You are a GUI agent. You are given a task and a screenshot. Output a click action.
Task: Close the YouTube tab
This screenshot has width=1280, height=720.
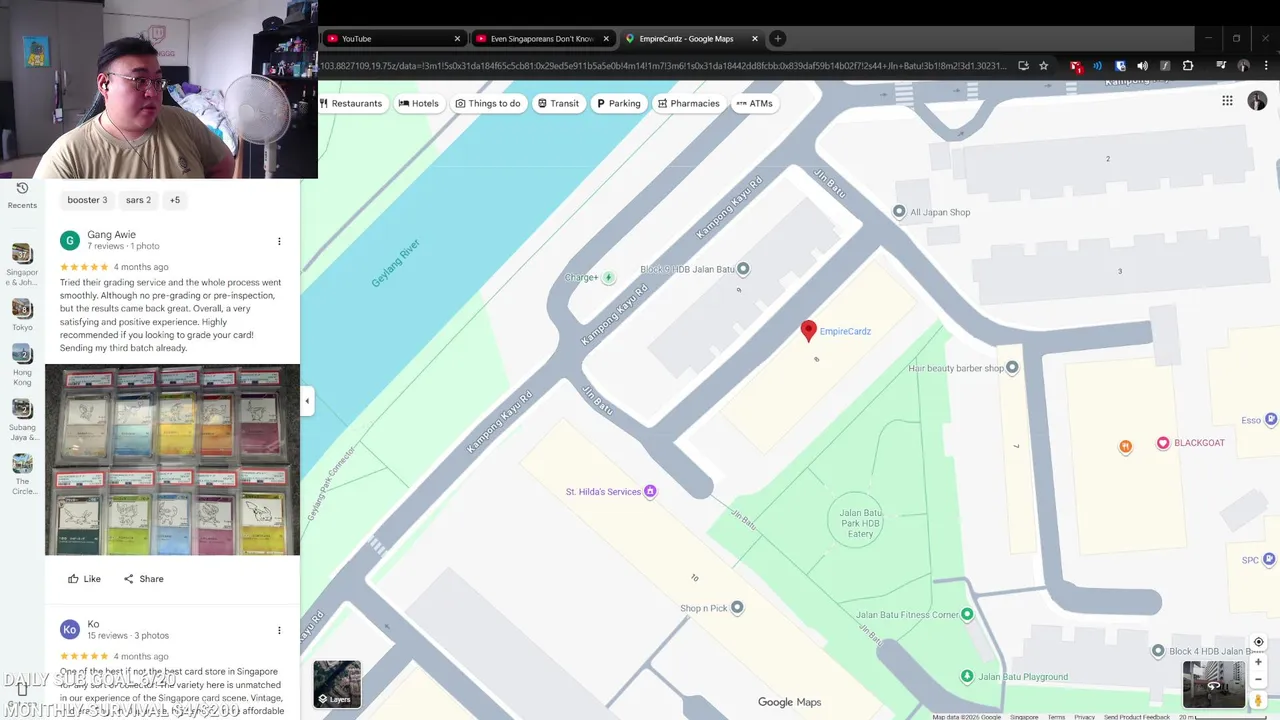457,39
